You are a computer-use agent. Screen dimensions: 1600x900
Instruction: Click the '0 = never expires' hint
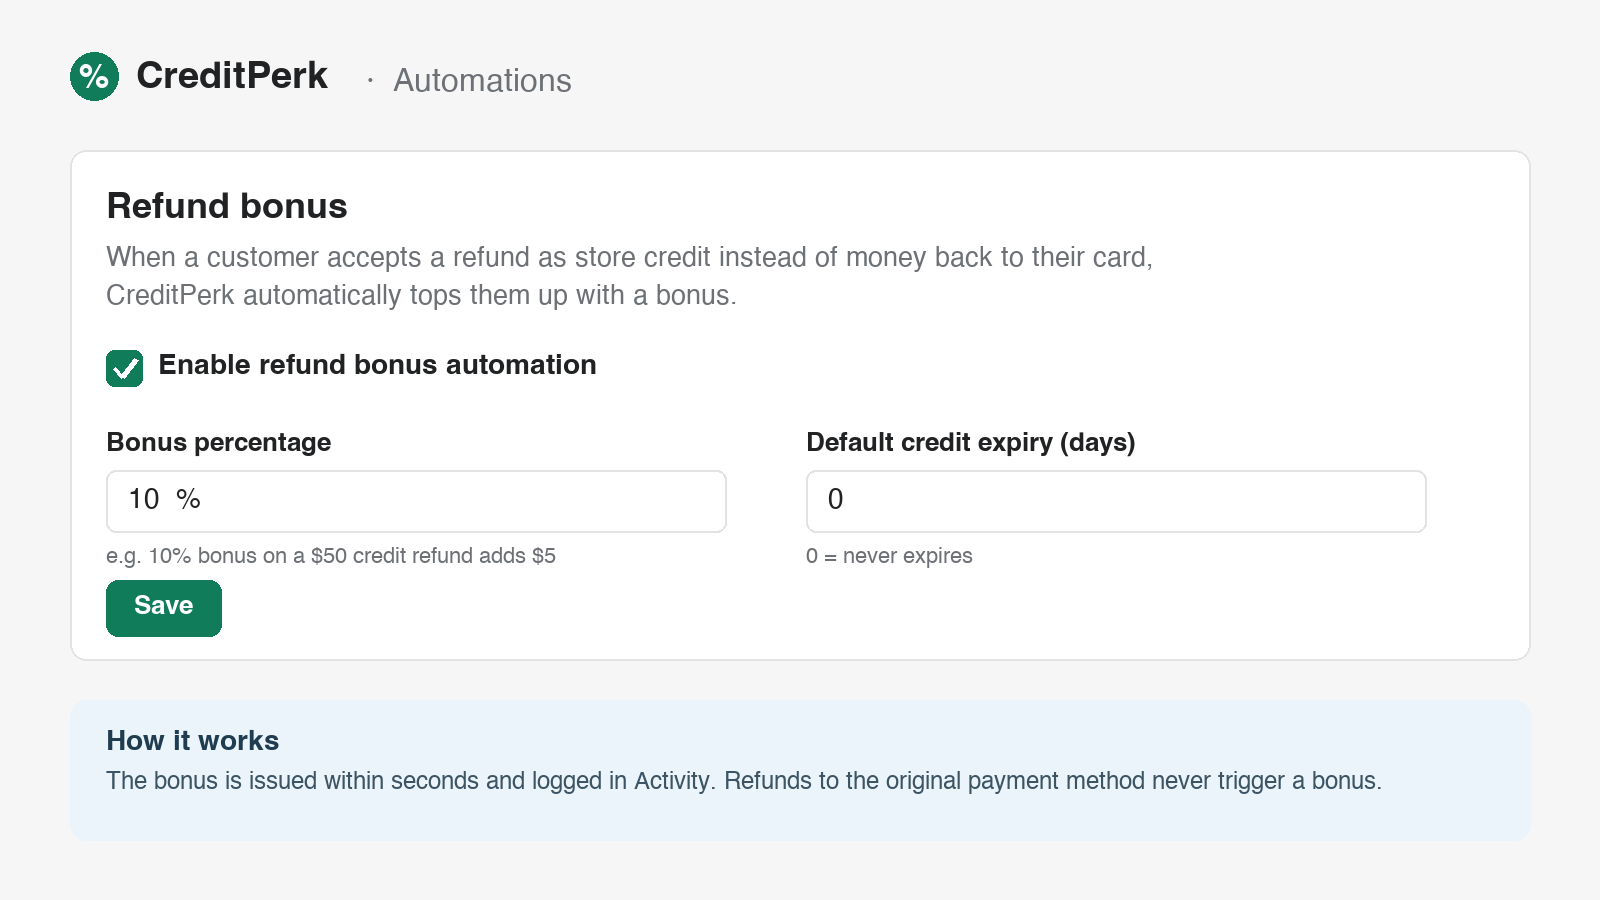pyautogui.click(x=889, y=556)
